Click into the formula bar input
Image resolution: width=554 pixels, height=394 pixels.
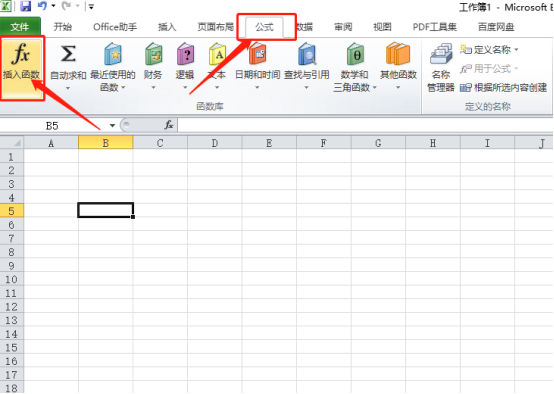pyautogui.click(x=365, y=125)
